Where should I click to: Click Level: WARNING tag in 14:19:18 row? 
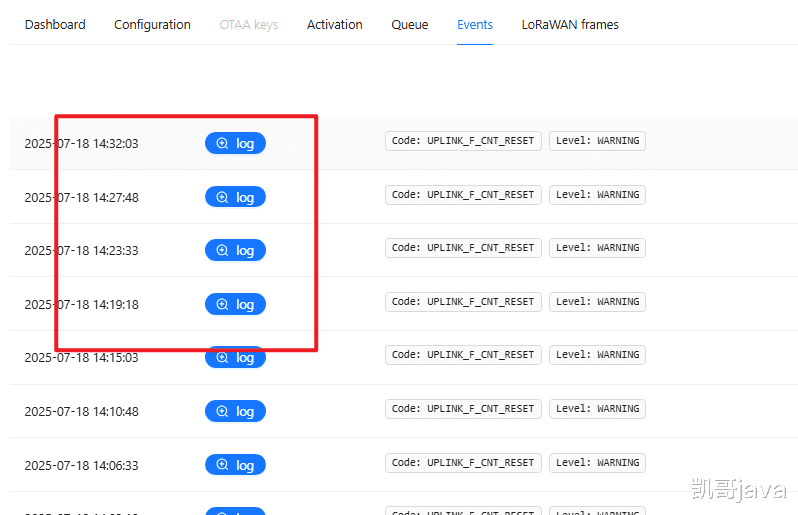point(597,302)
